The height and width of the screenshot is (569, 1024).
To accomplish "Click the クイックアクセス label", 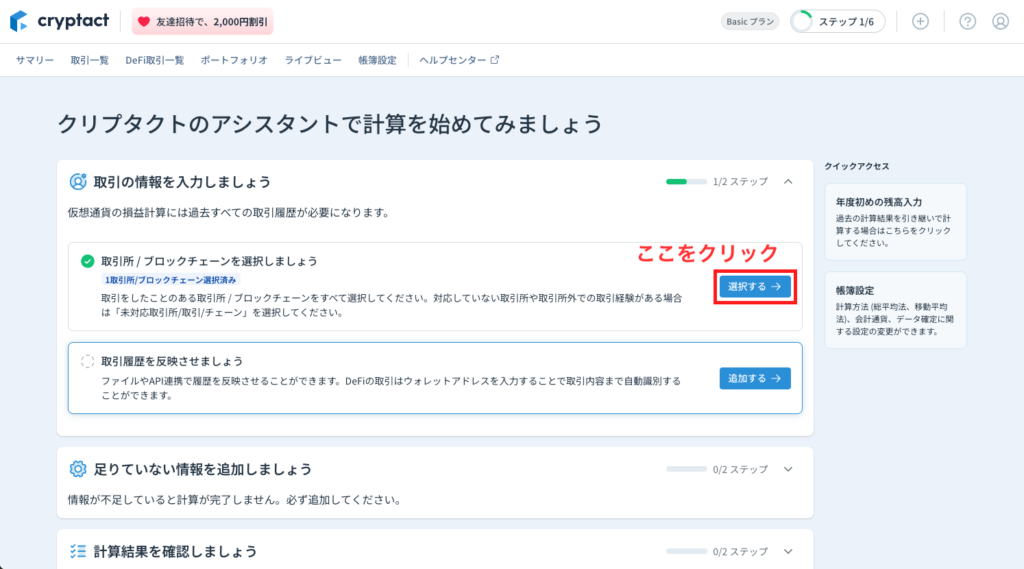I will tap(856, 166).
